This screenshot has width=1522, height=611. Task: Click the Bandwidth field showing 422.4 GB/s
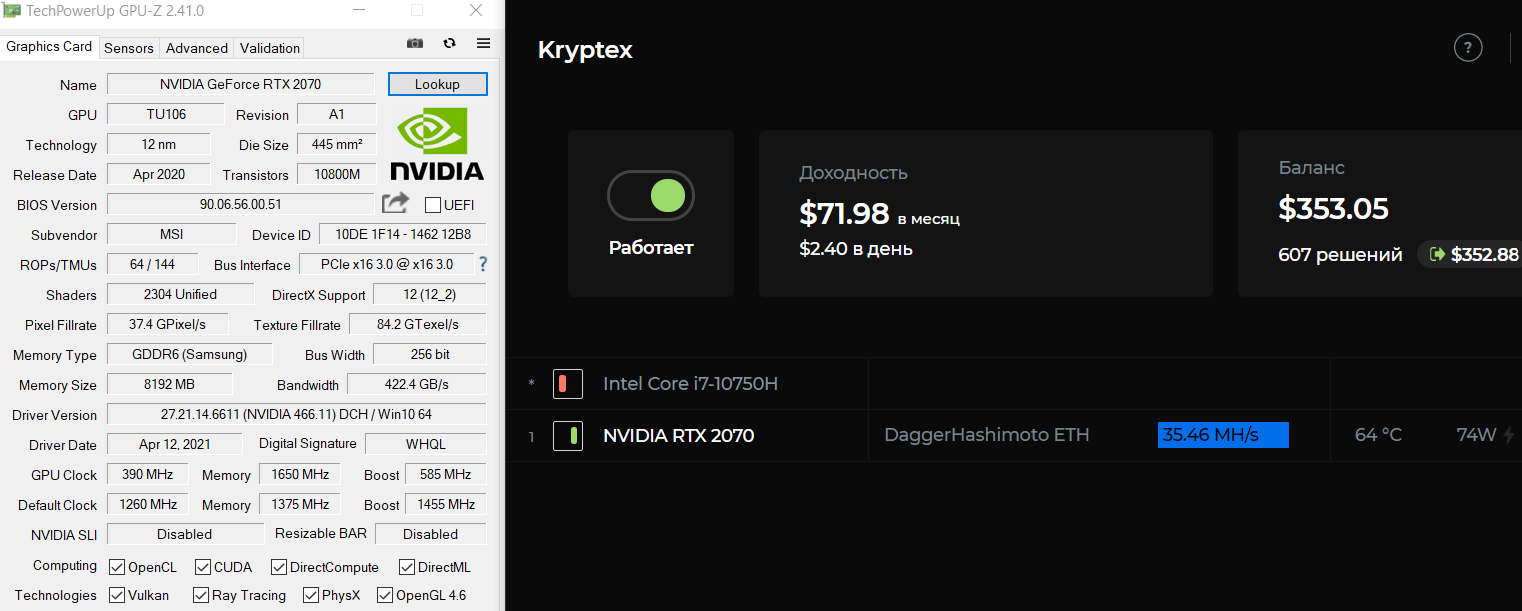417,384
